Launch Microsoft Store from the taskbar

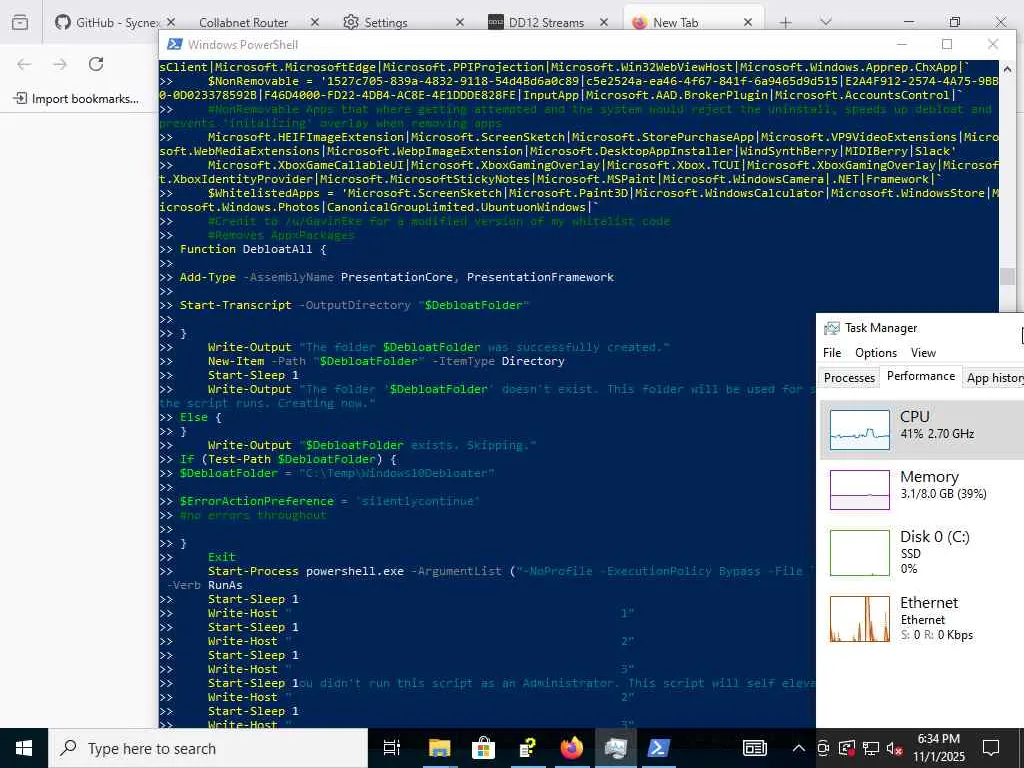point(484,748)
